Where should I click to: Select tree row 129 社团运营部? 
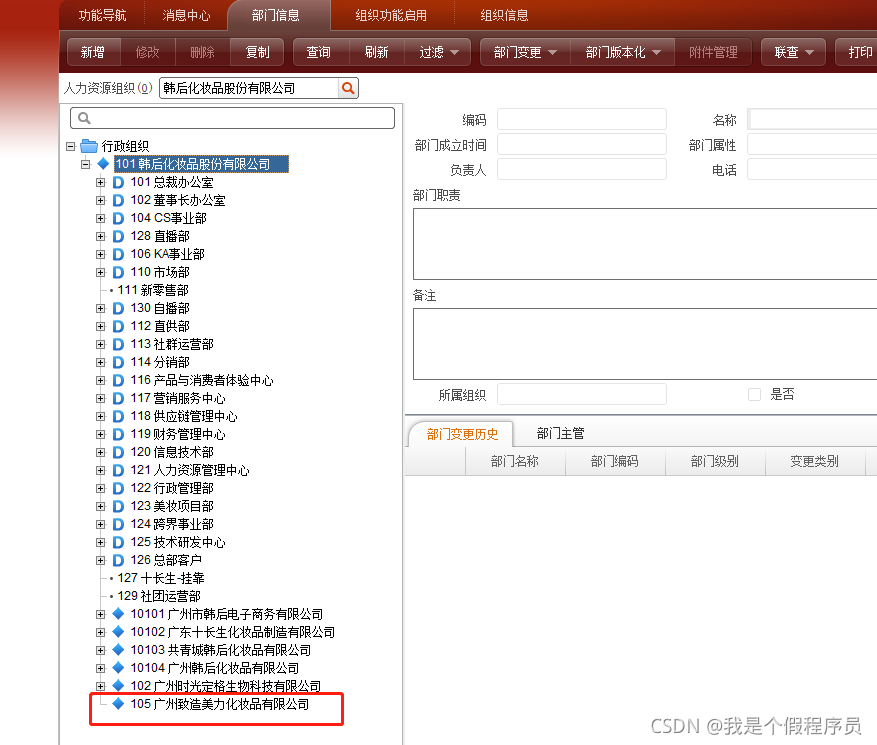159,596
